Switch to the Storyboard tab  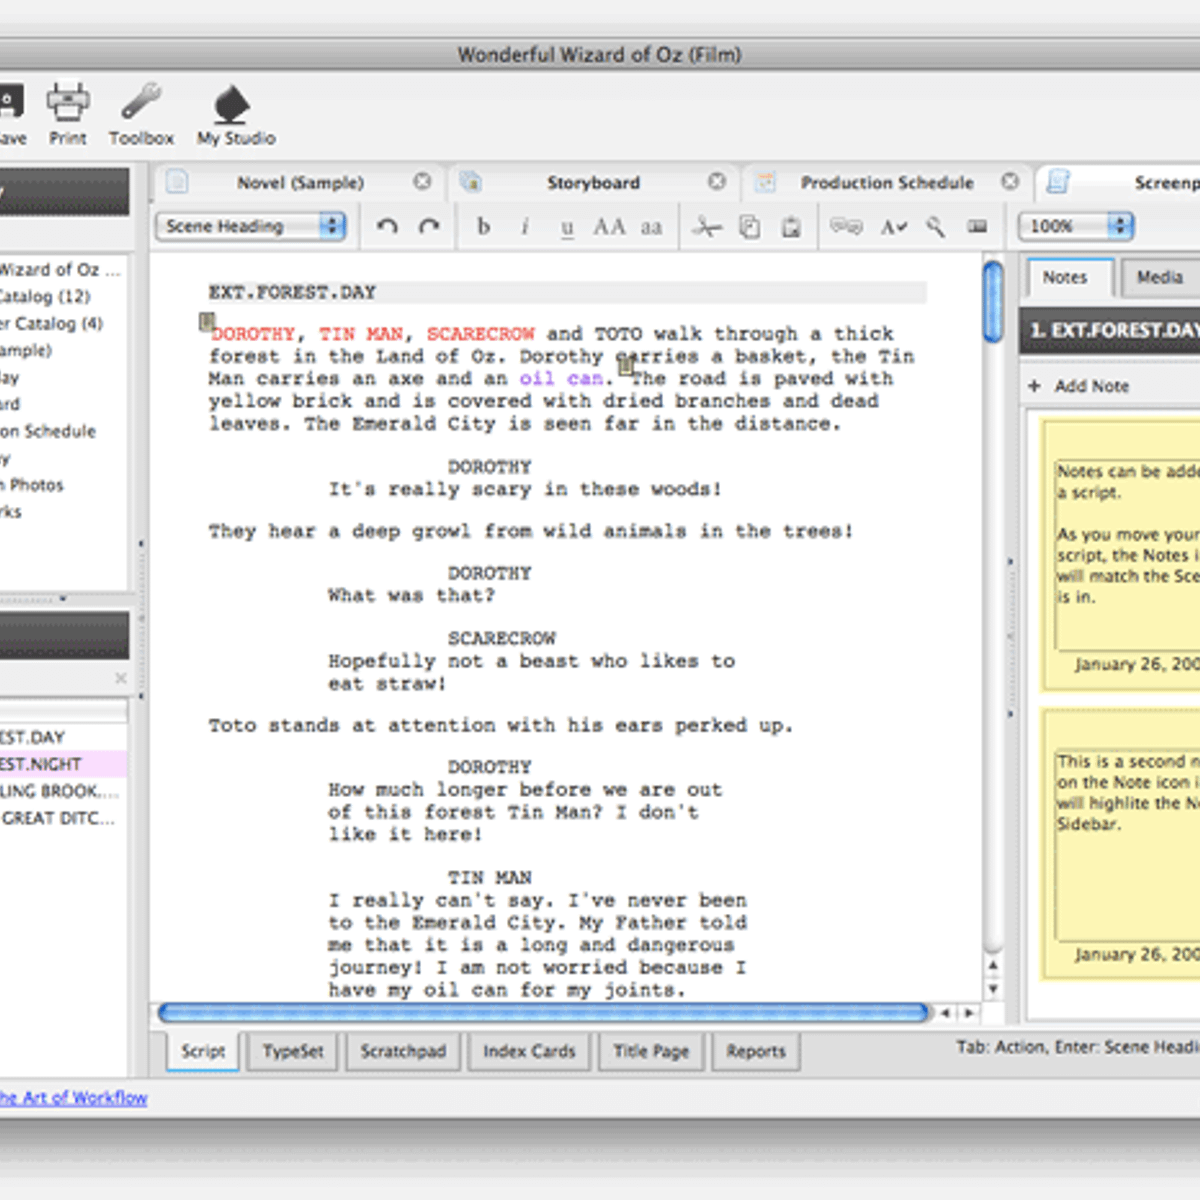tap(593, 183)
